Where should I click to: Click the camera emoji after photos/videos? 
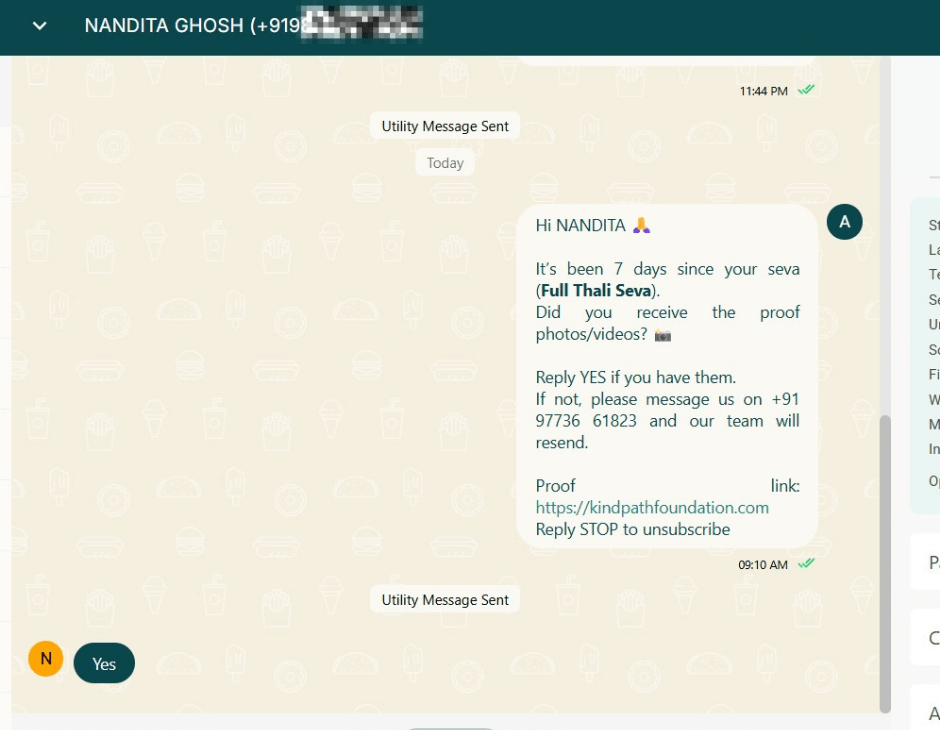coord(663,335)
